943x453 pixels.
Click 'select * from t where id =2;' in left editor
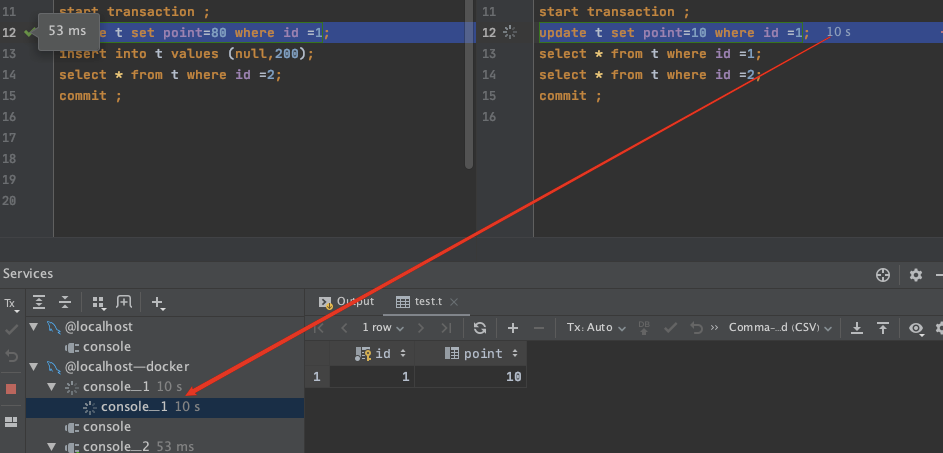170,75
